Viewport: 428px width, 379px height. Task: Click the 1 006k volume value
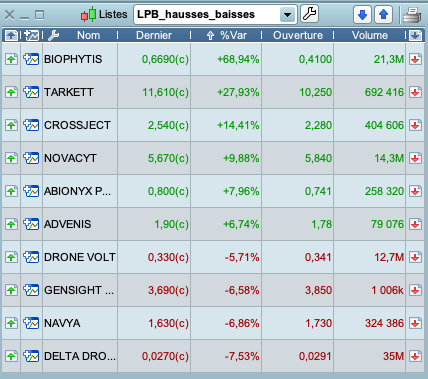388,290
